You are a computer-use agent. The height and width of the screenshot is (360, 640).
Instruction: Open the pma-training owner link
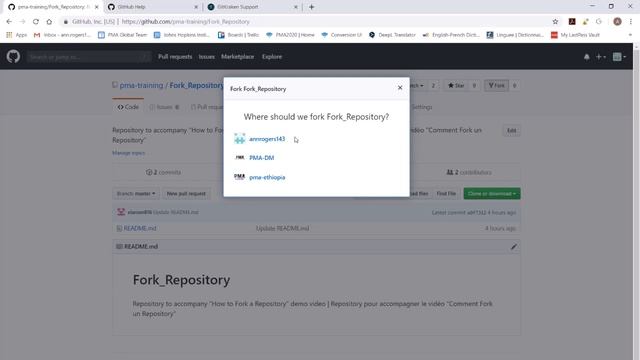[141, 85]
